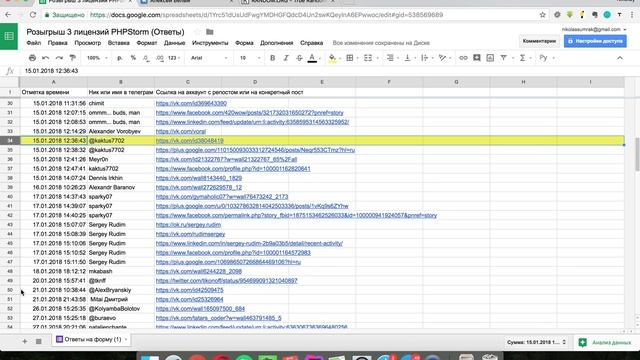Click the Настройки доступа share button

tap(595, 41)
